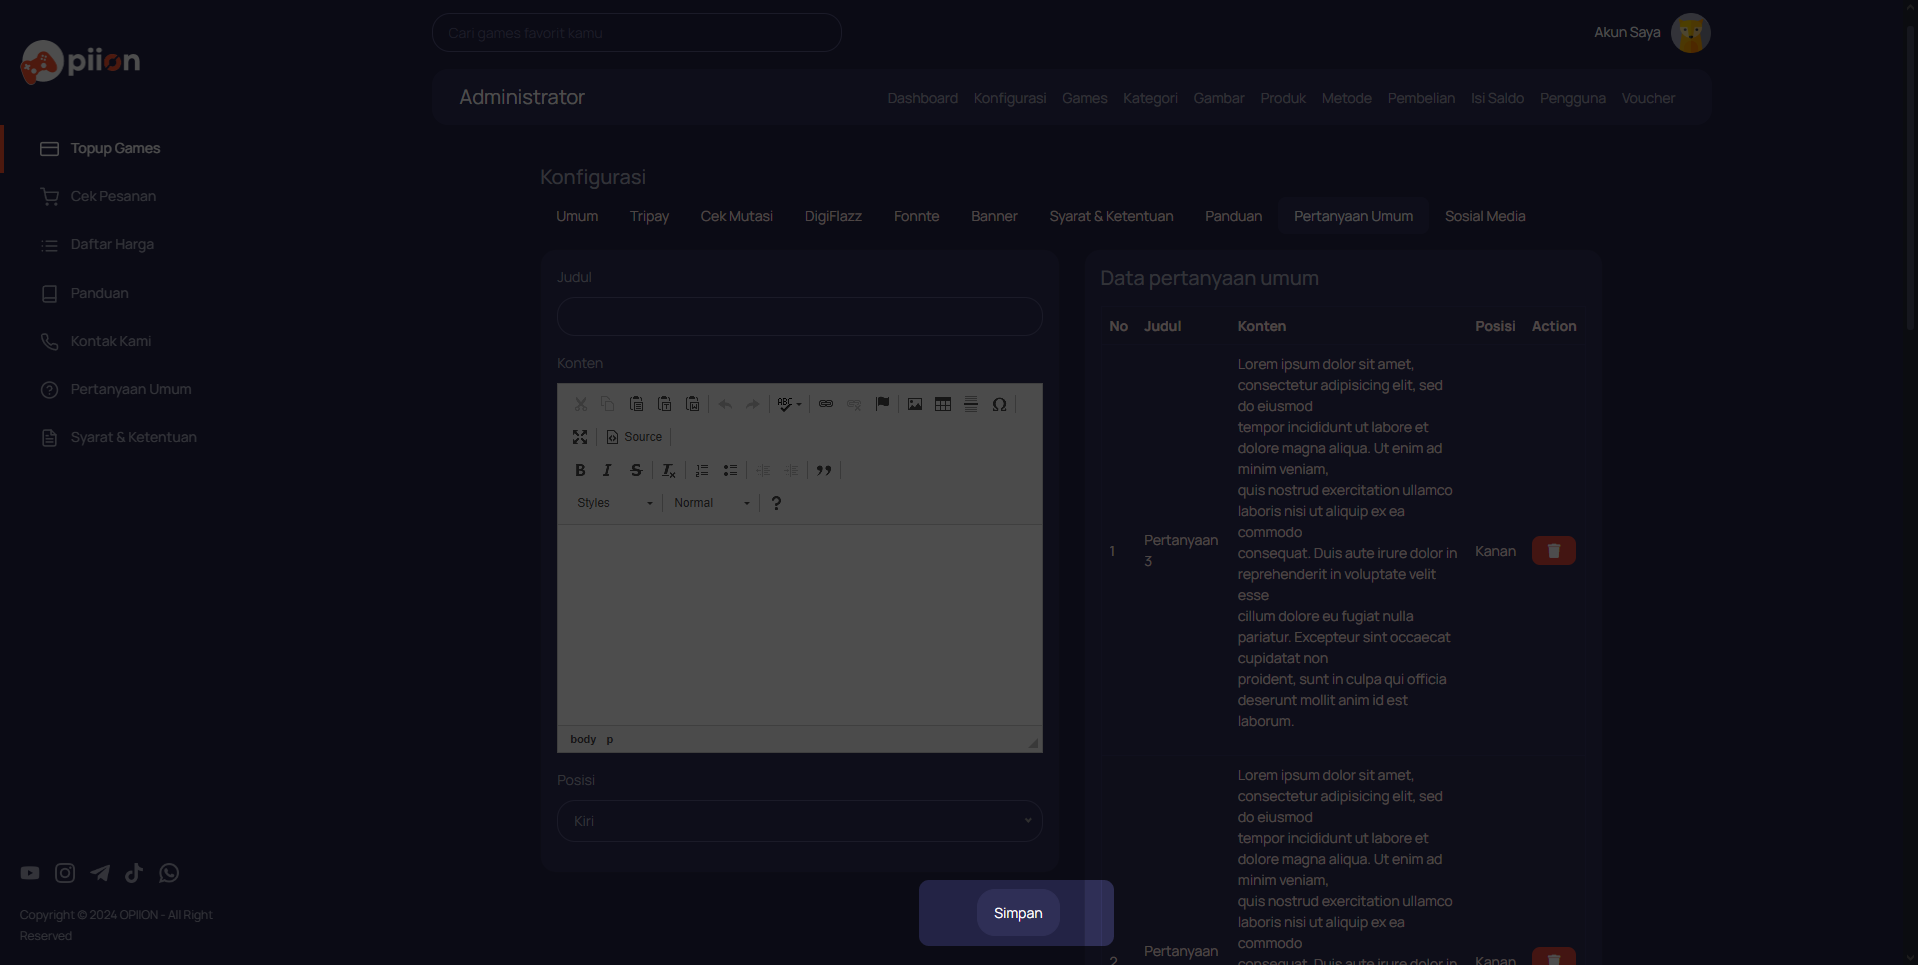1918x965 pixels.
Task: Click the YouTube icon in sidebar footer
Action: click(x=30, y=873)
